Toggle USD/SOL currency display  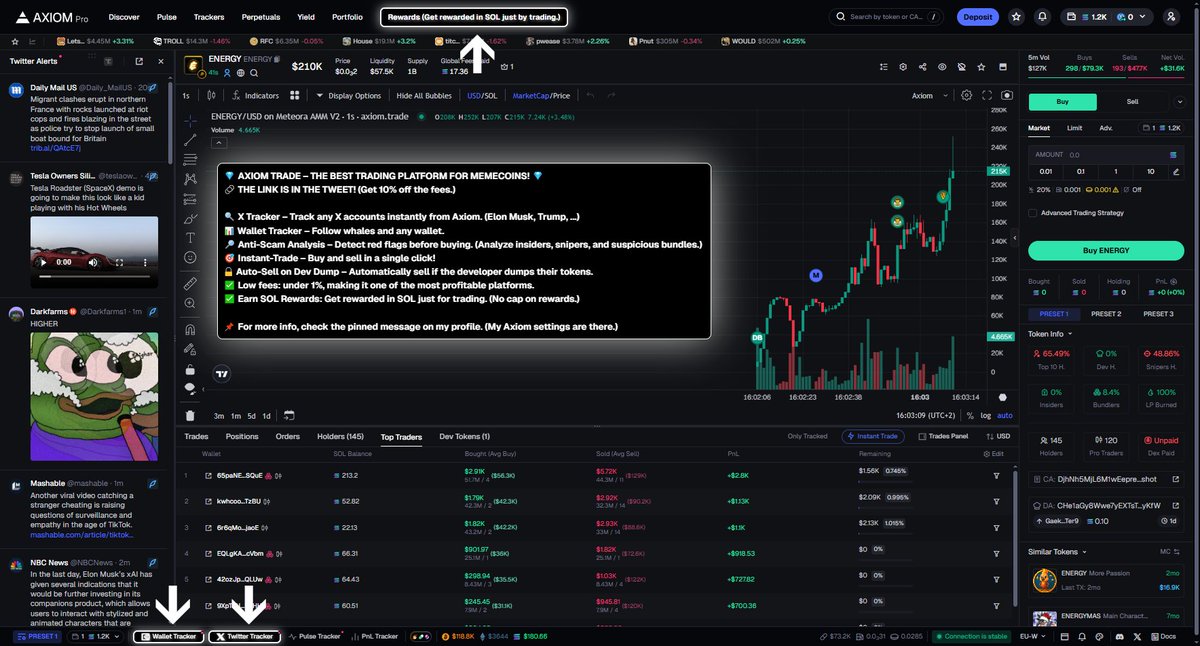coord(482,96)
